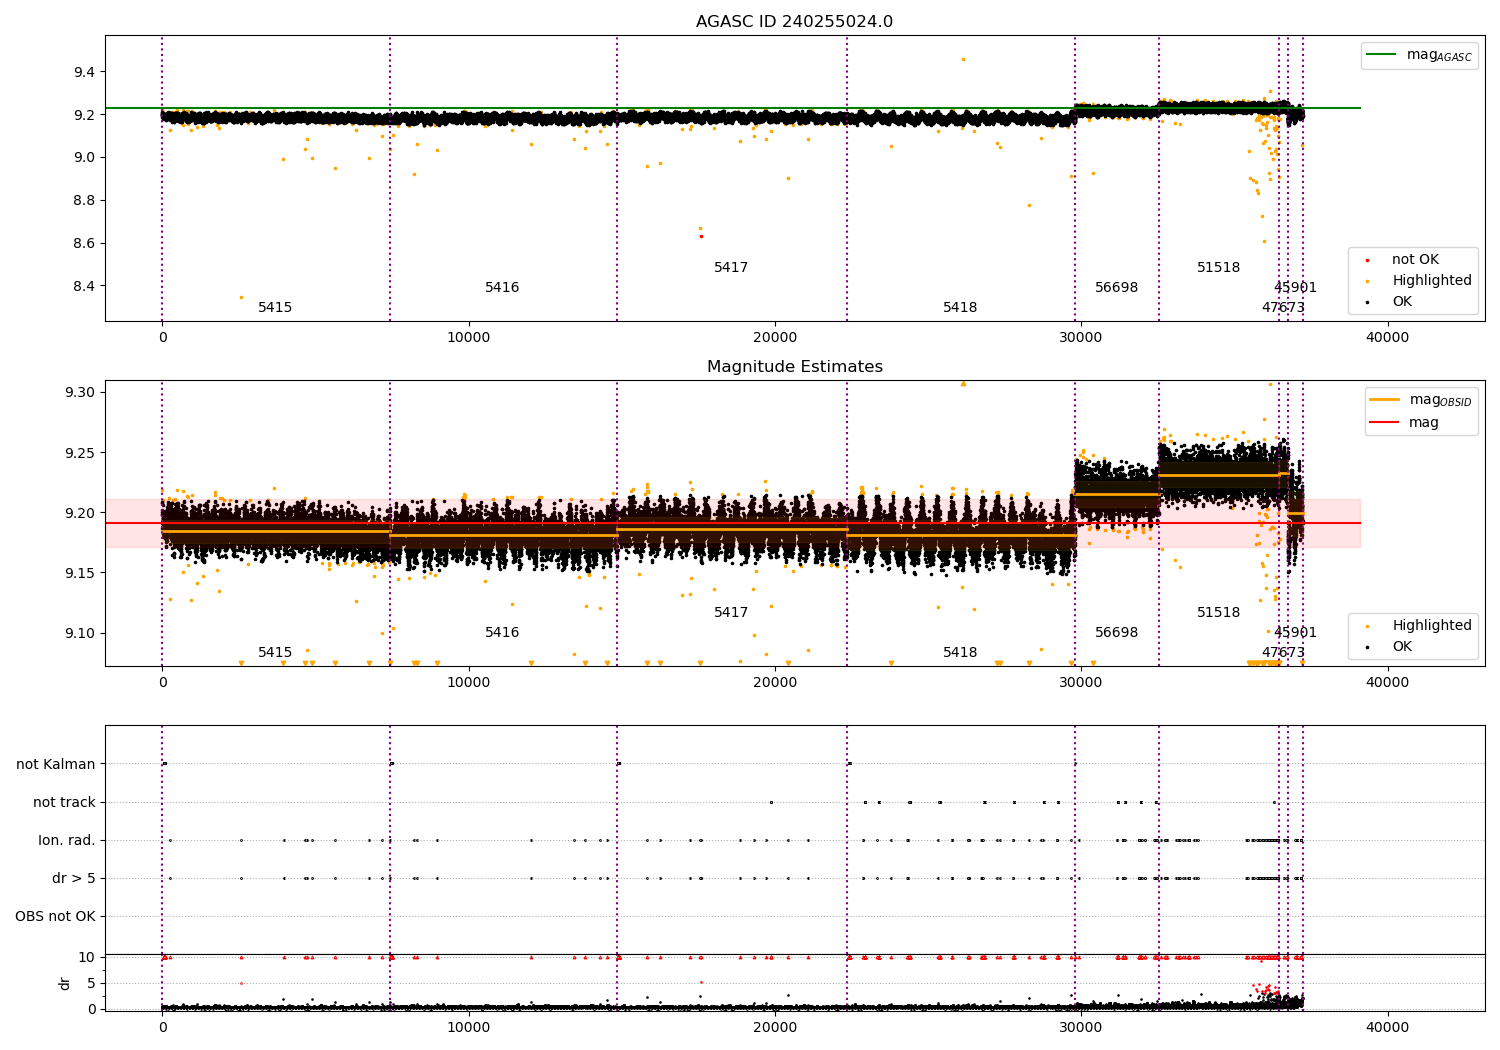Click 'OK' entry in the Magnitude Estimates legend
This screenshot has height=1050, width=1500.
pyautogui.click(x=1402, y=647)
